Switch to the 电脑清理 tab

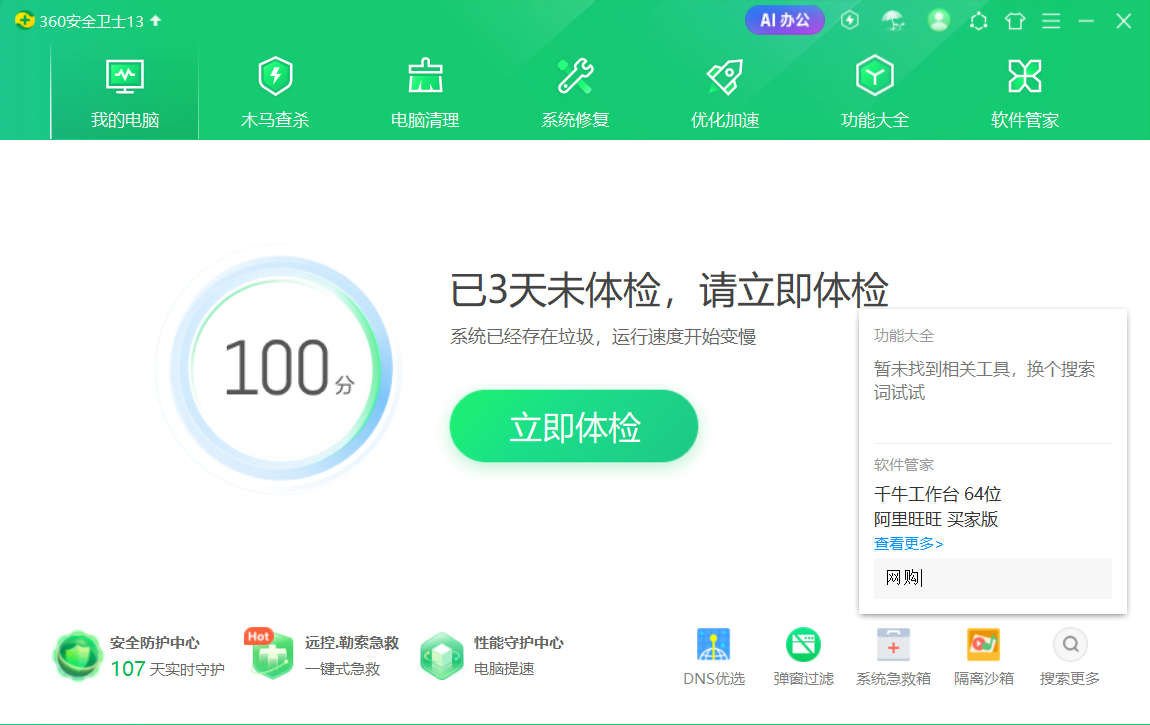[x=424, y=90]
